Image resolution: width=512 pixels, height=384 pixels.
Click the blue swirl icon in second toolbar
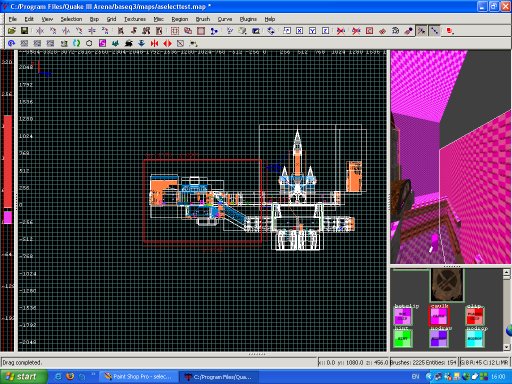coord(12,43)
